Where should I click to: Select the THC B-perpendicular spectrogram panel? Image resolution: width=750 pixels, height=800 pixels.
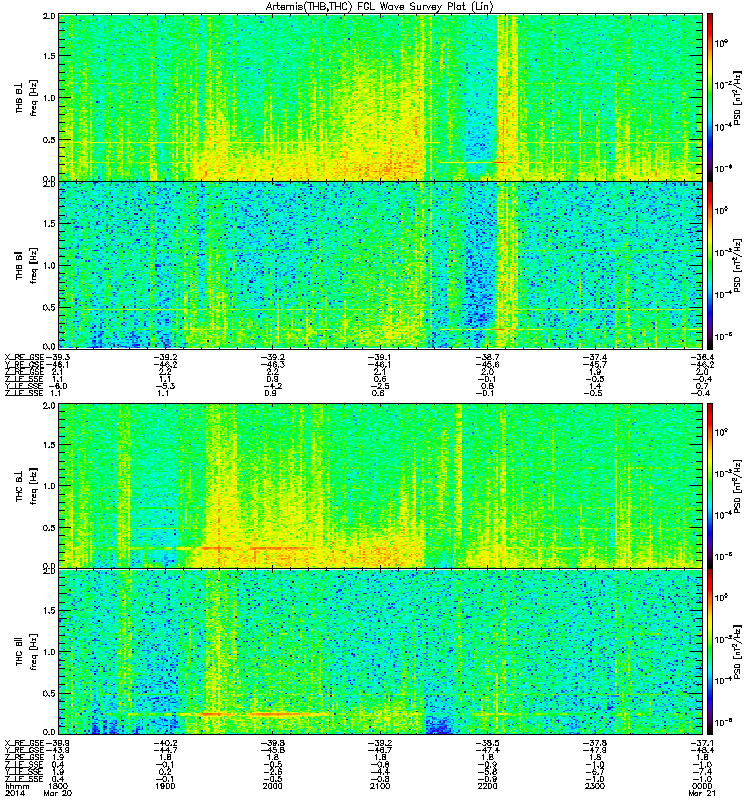click(381, 486)
